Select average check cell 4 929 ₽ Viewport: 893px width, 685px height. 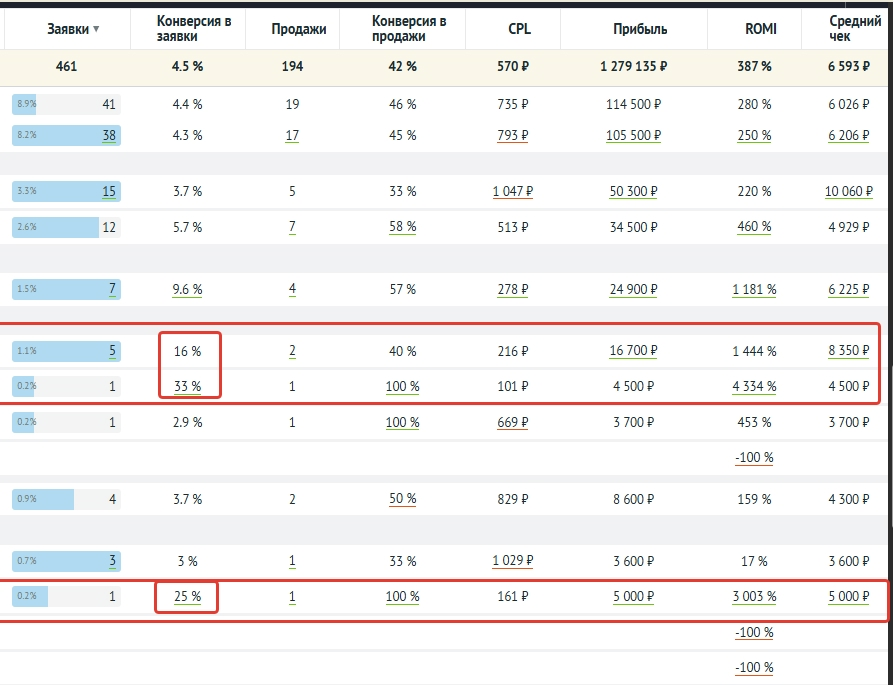pos(849,227)
